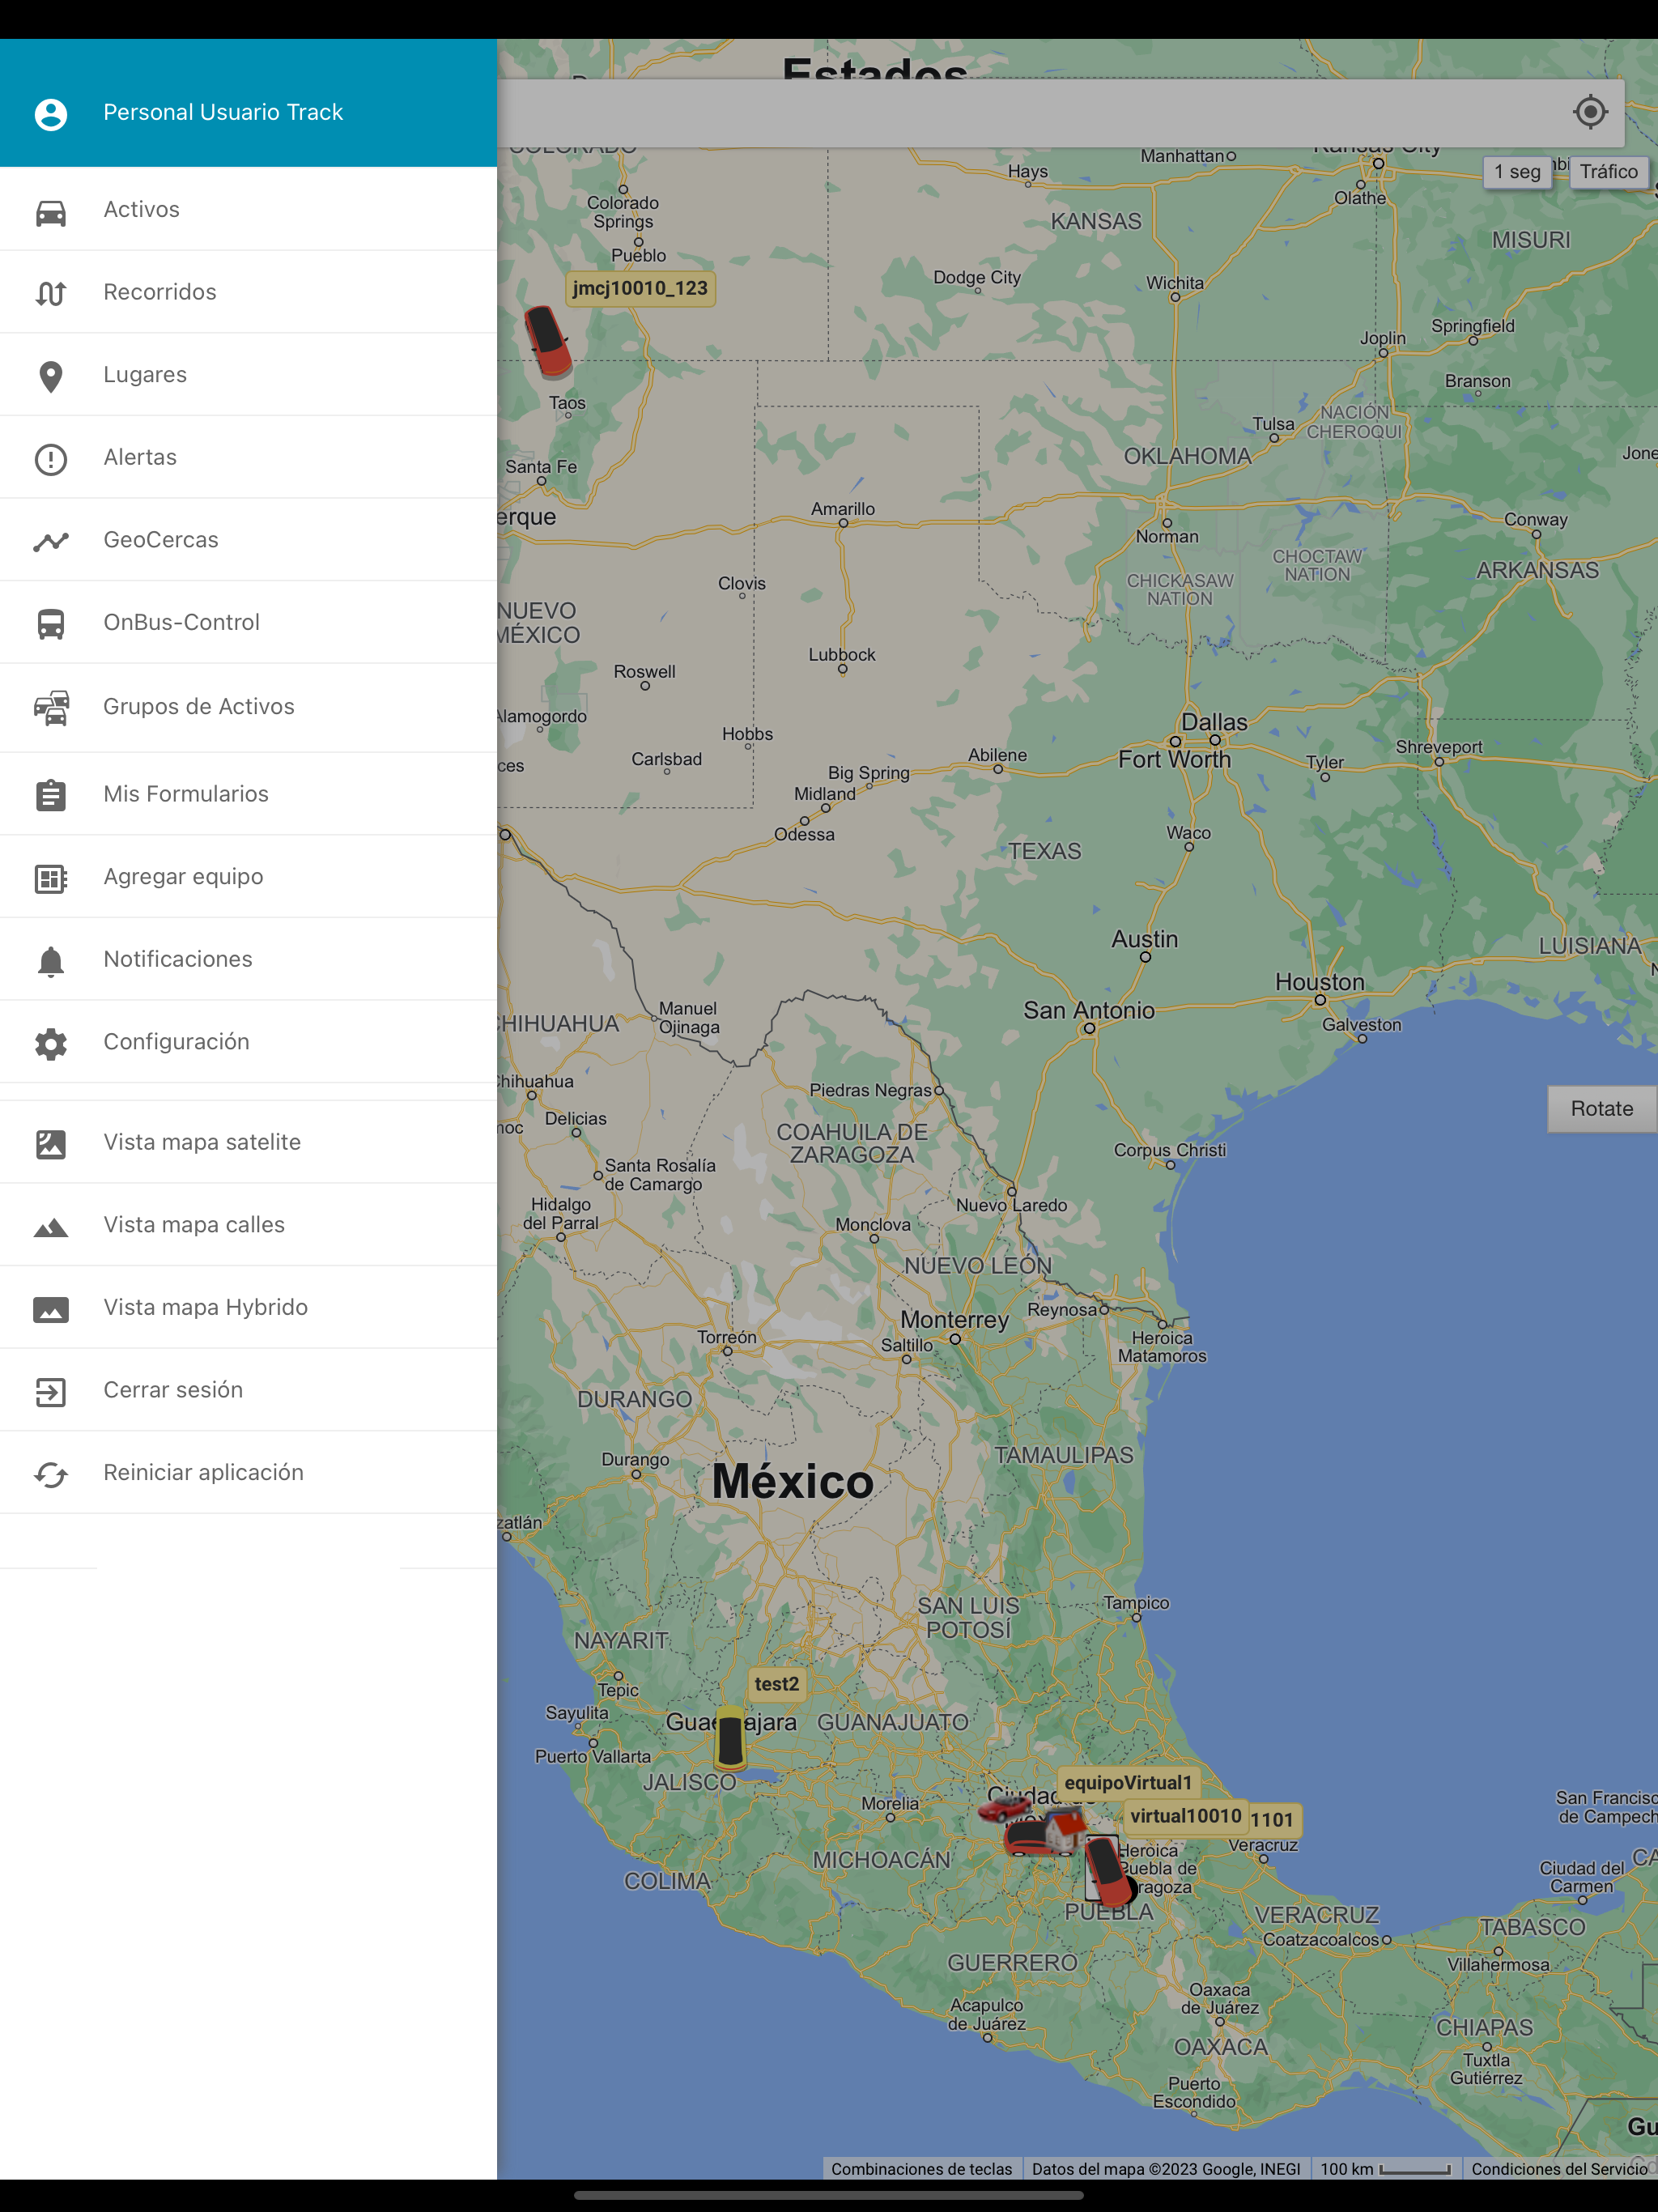This screenshot has height=2212, width=1658.
Task: Click the Notificaciones bell icon
Action: (x=51, y=960)
